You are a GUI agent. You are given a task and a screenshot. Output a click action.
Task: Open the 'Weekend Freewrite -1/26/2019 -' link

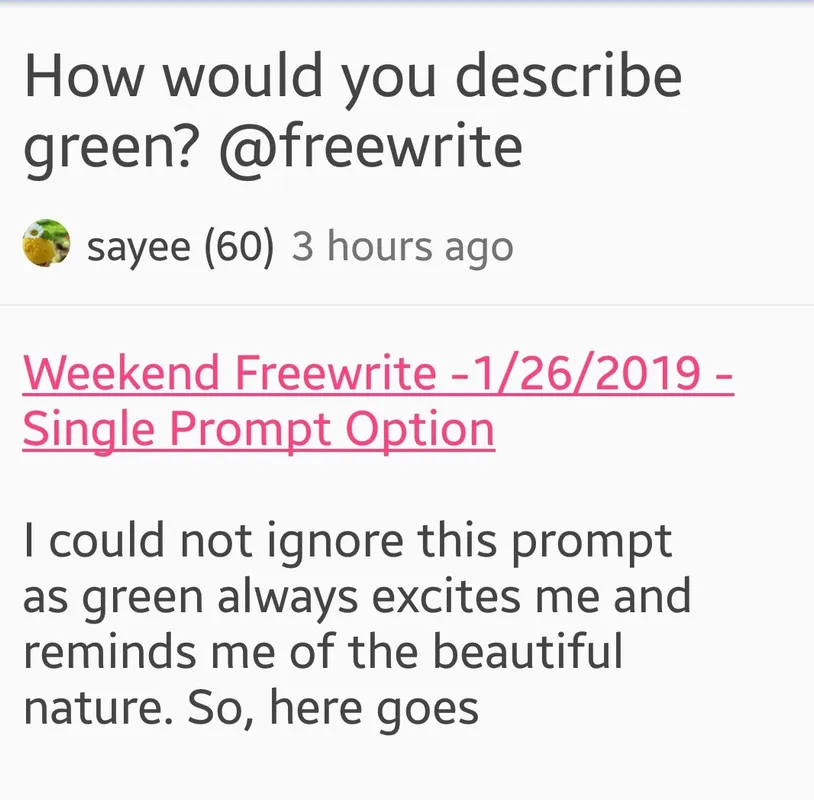tap(378, 372)
